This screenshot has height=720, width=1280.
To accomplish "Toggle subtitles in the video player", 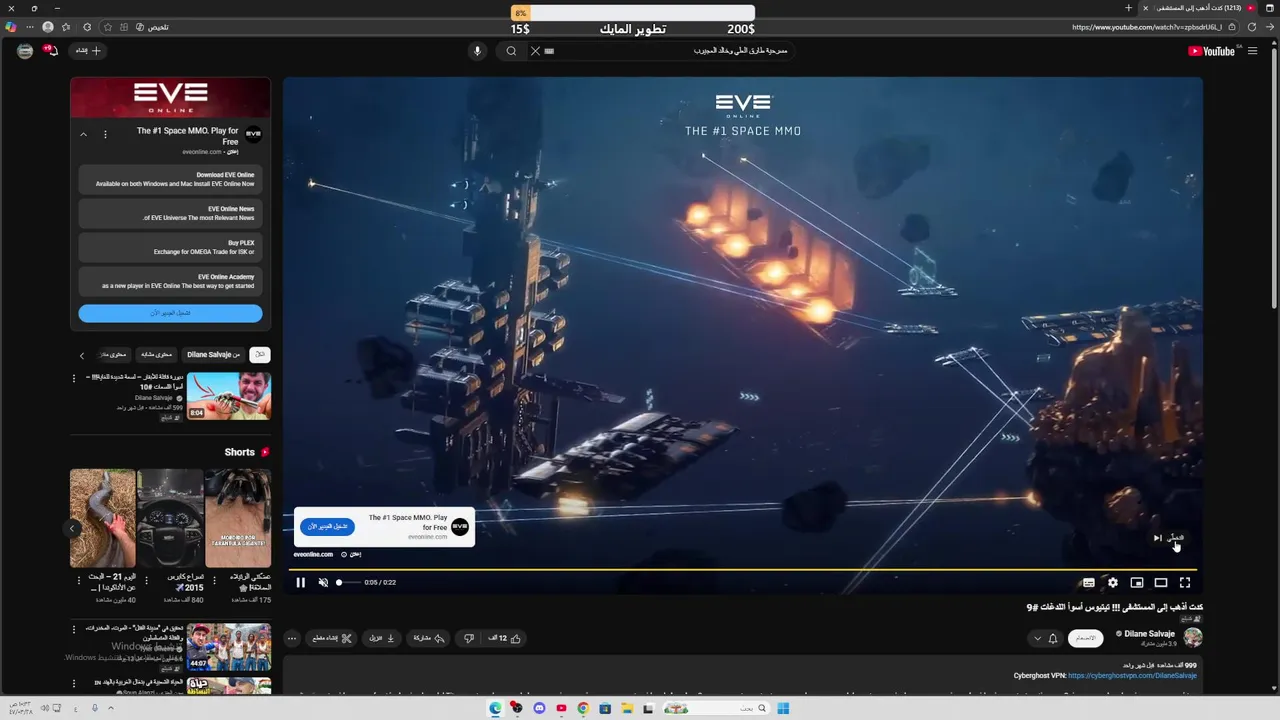I will pos(1089,582).
